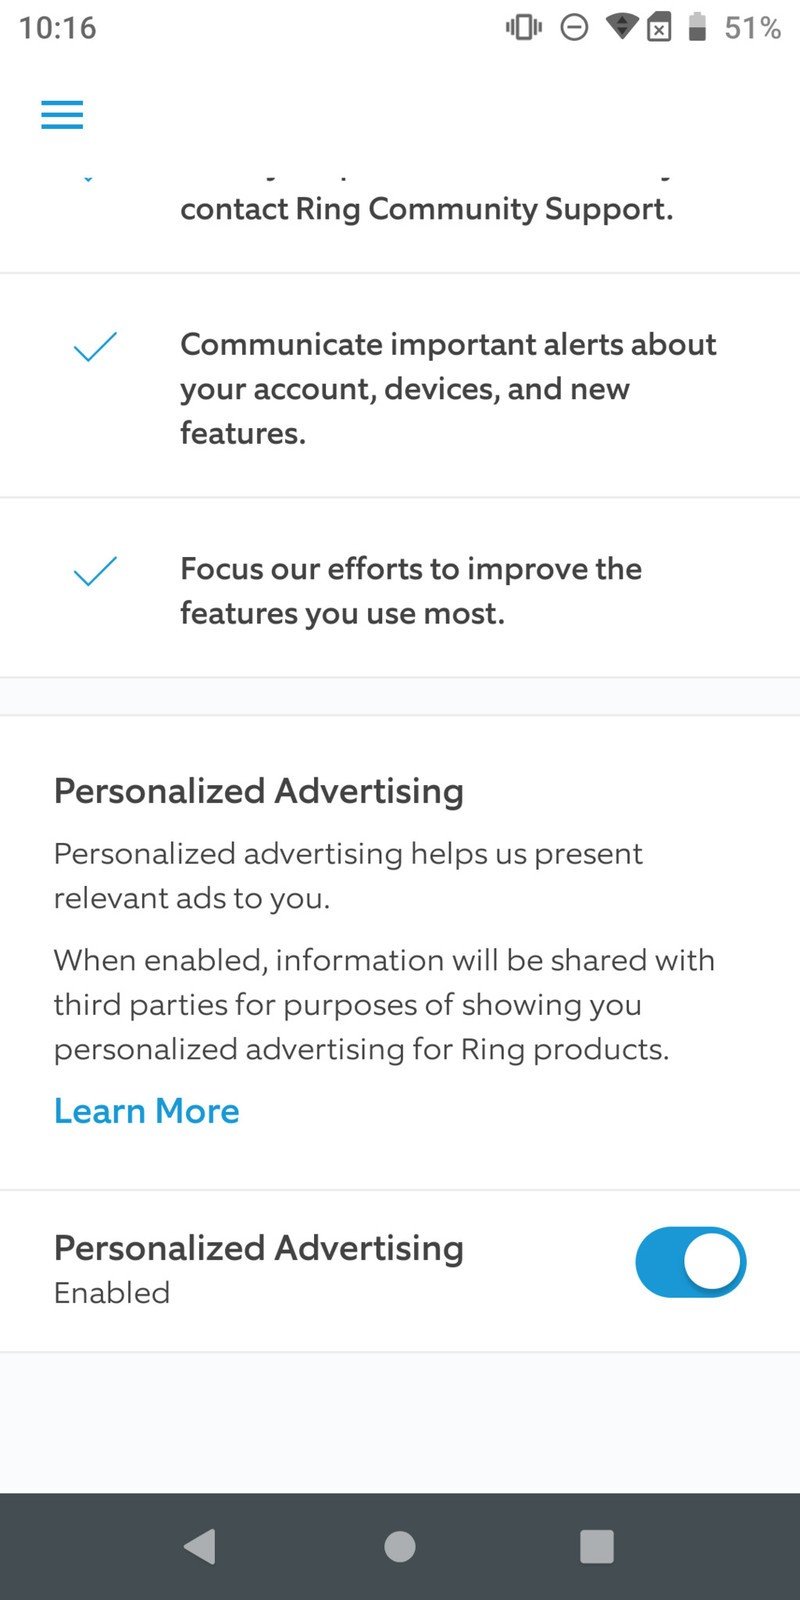Tap the checkmark next to Focus our efforts
The height and width of the screenshot is (1600, 800).
(95, 571)
